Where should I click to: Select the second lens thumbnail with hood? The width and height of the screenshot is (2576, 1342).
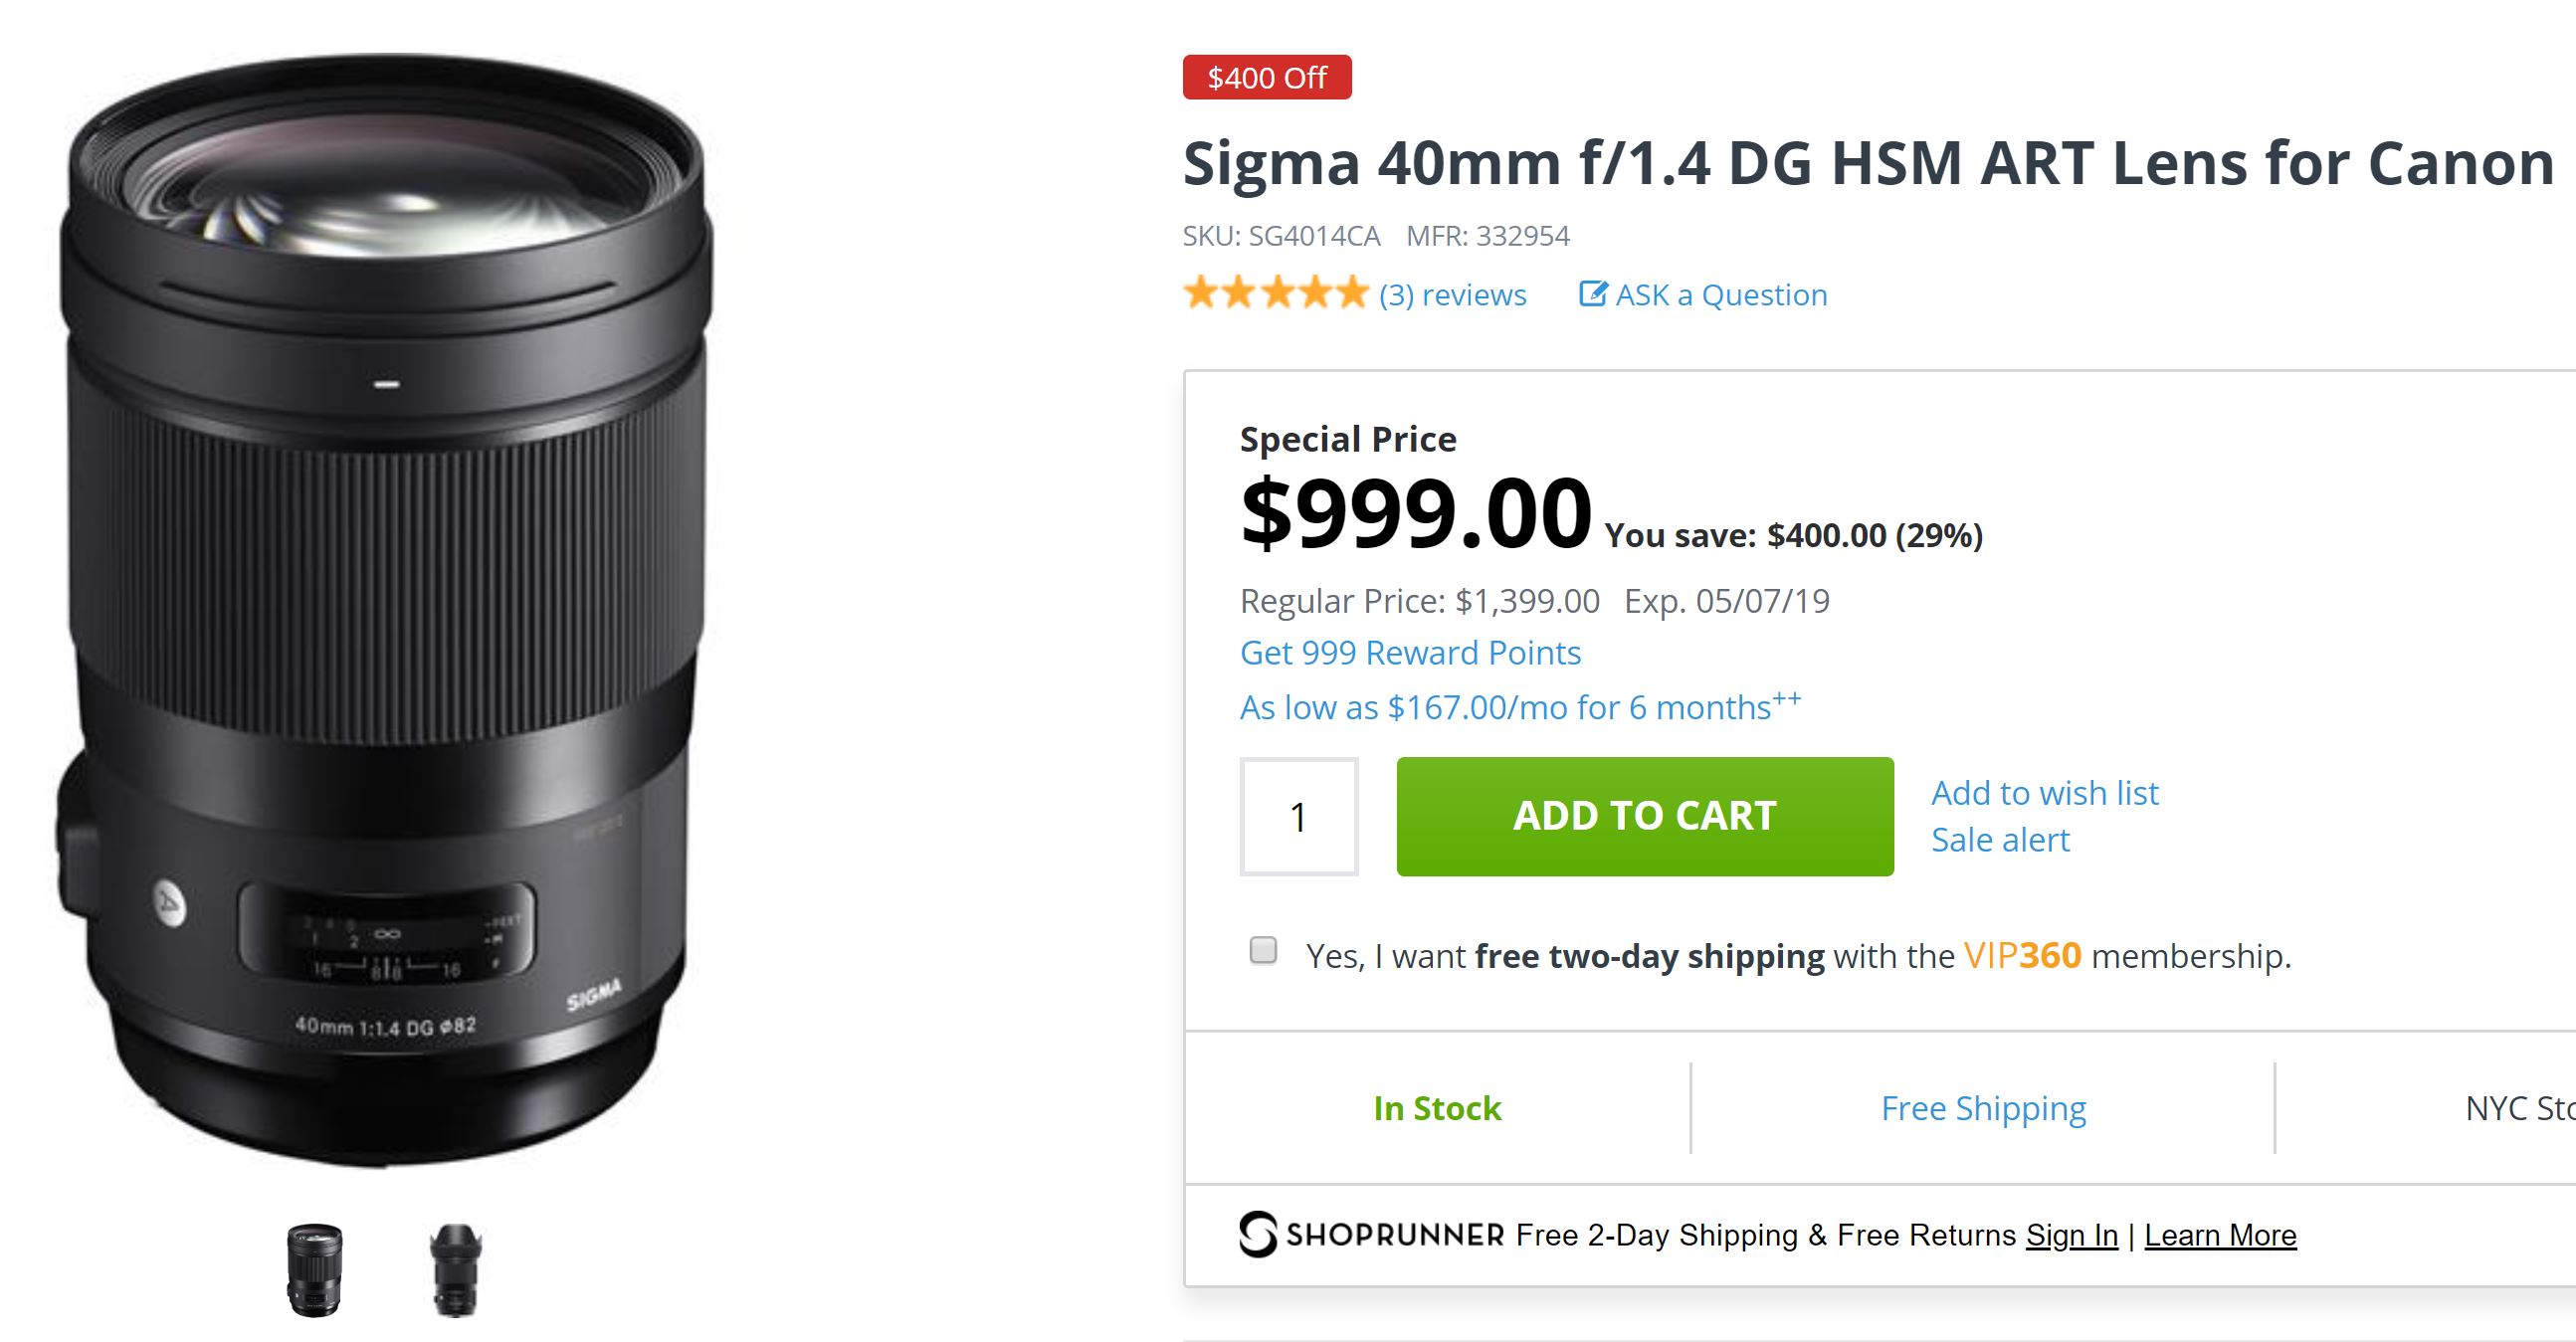[x=455, y=1269]
